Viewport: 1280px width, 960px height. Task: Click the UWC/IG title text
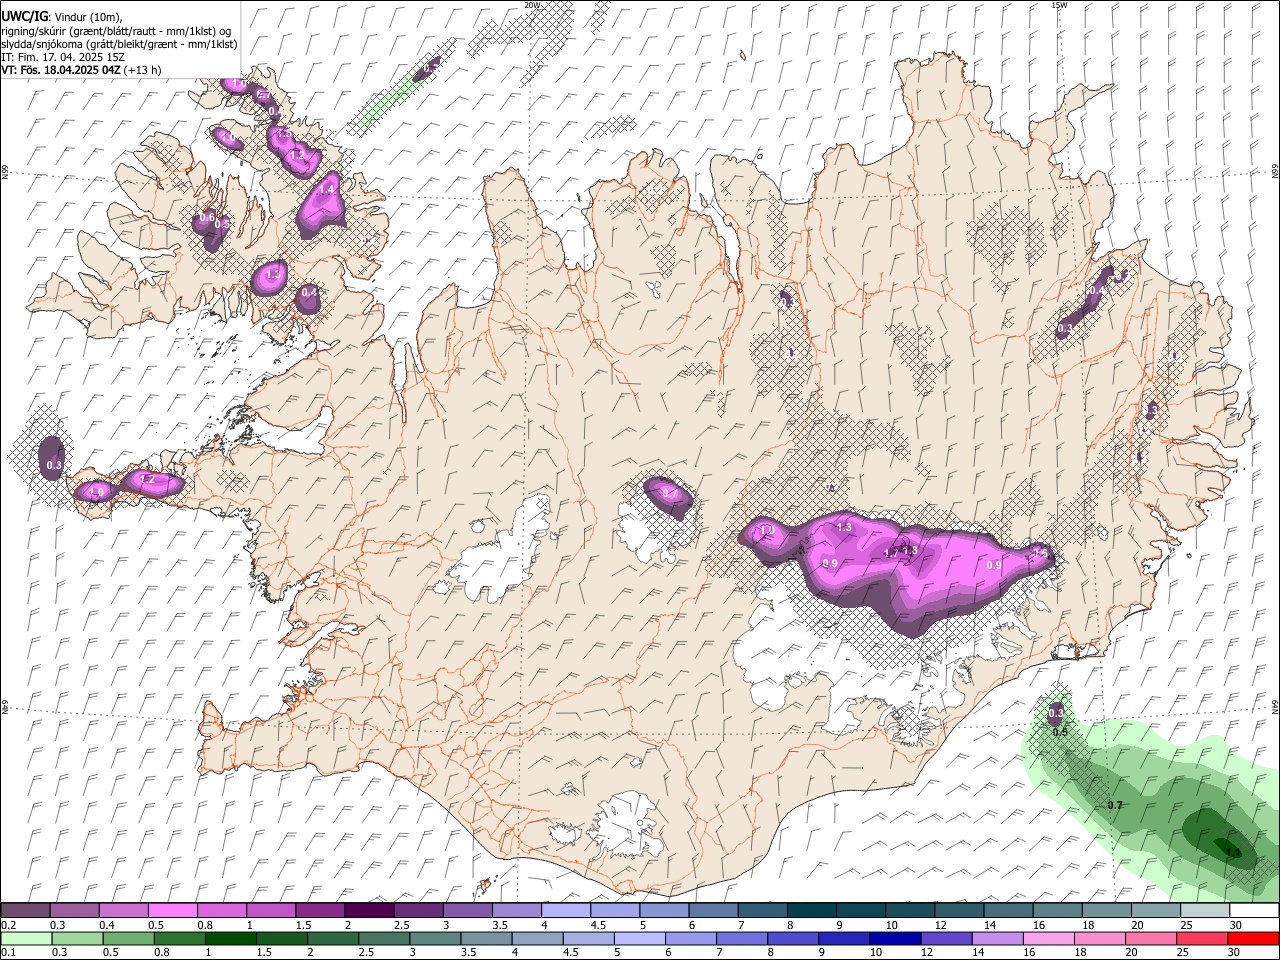pos(24,16)
